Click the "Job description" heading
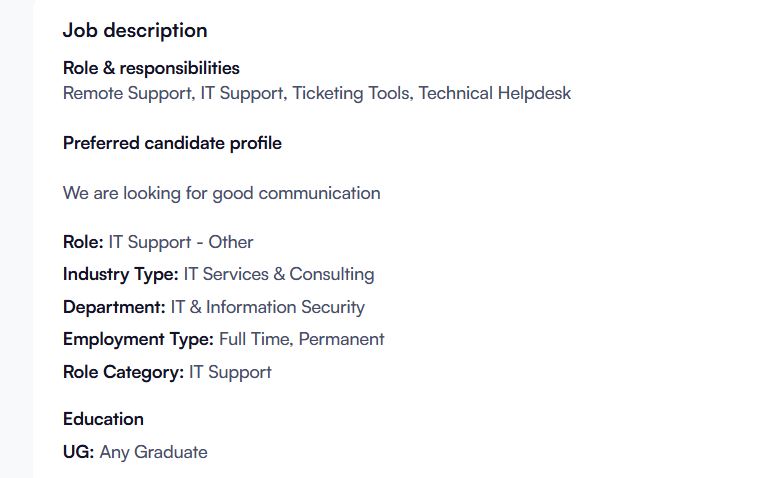The width and height of the screenshot is (774, 478). 135,30
